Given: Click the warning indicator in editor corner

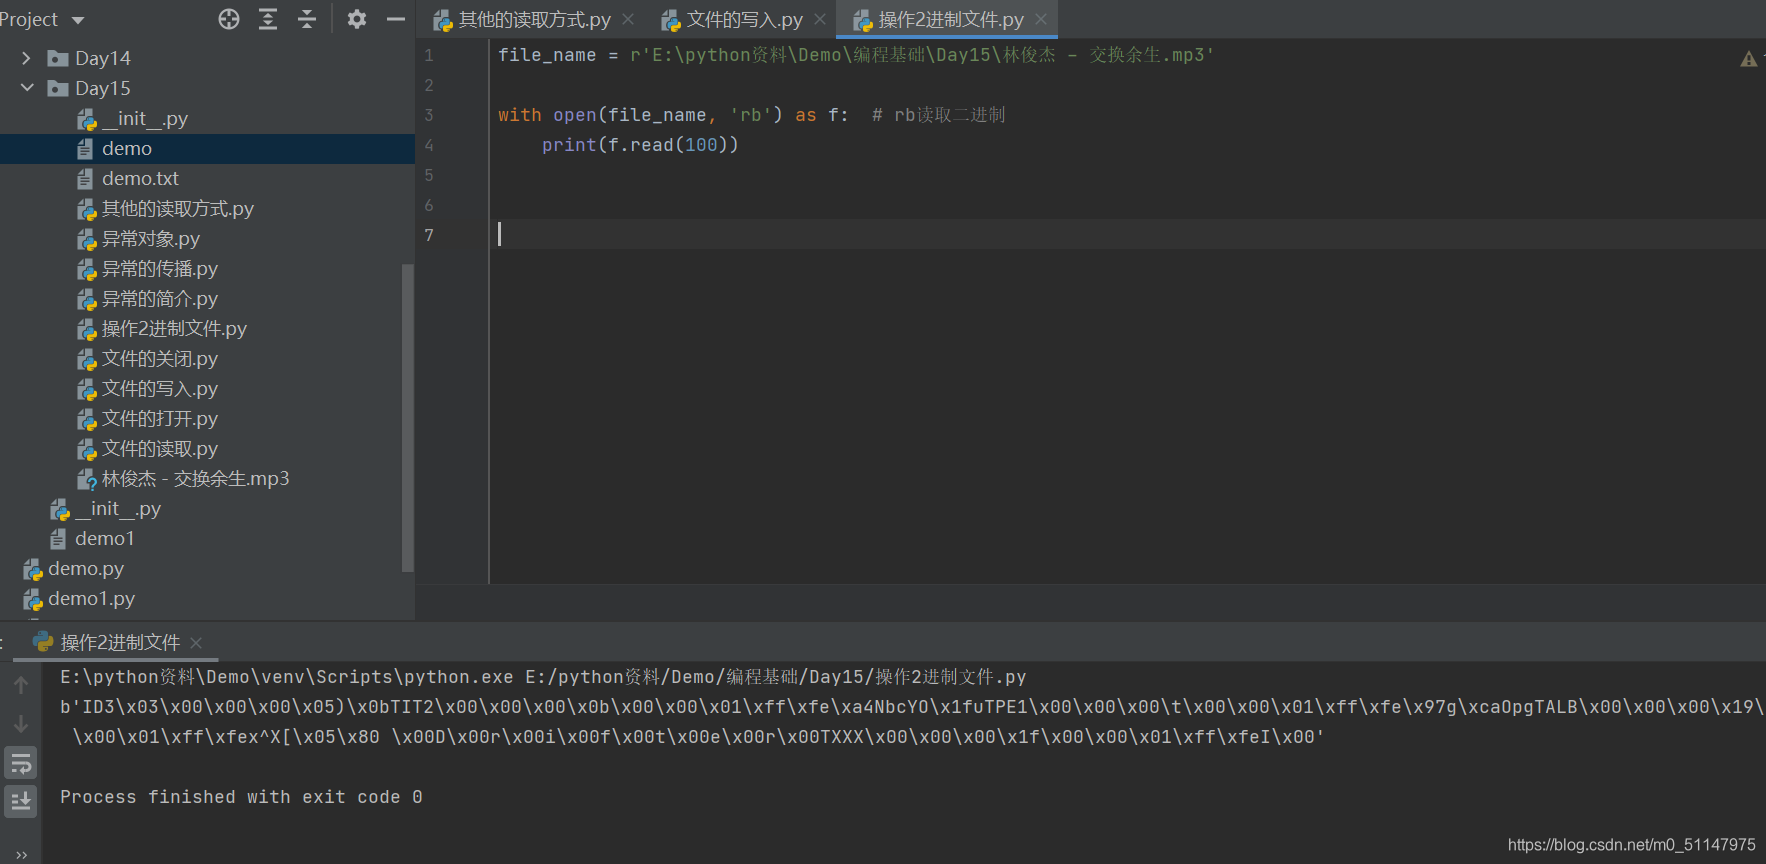Looking at the screenshot, I should pyautogui.click(x=1748, y=59).
